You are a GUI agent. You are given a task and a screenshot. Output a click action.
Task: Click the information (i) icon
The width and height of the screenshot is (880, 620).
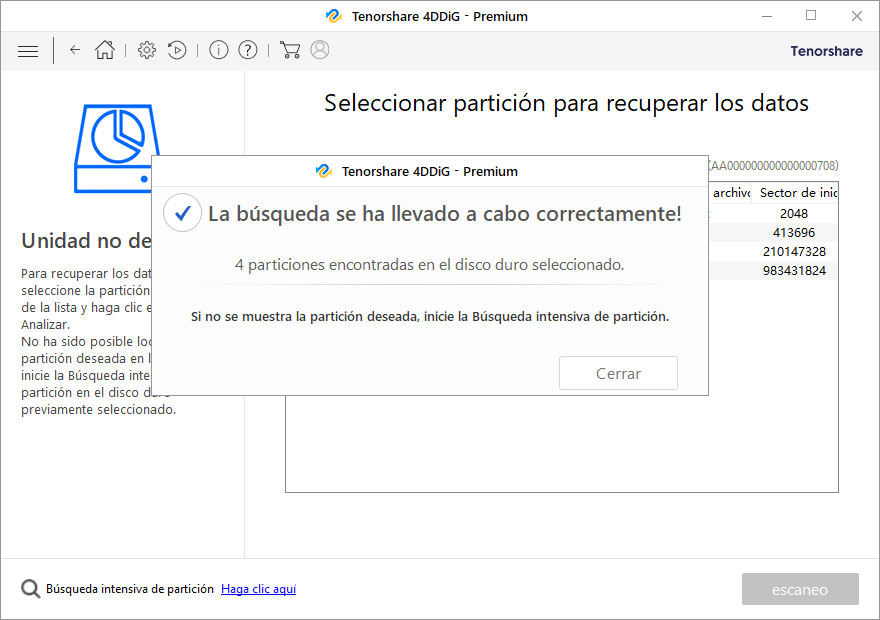coord(219,50)
